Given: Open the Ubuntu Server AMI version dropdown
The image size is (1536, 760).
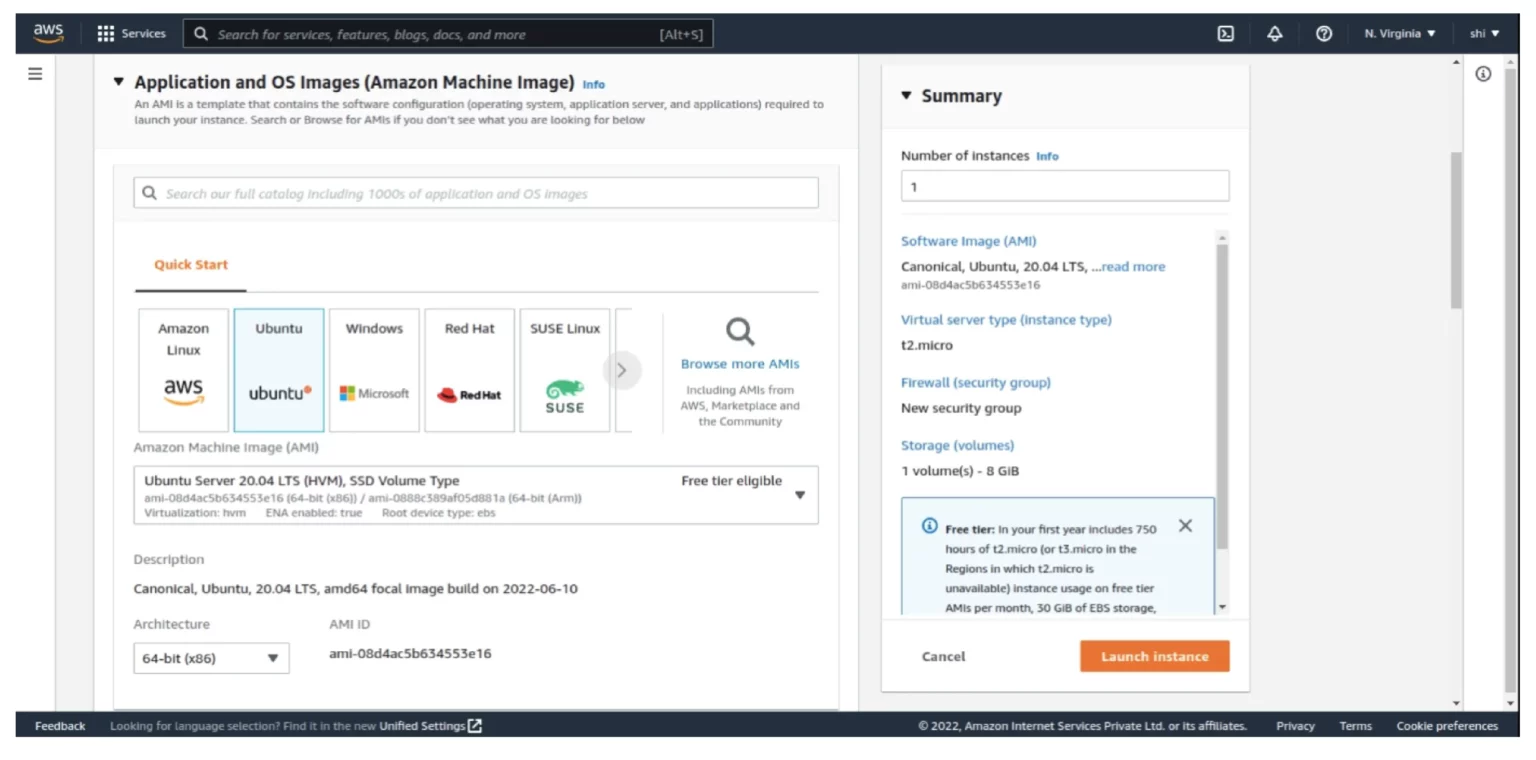Looking at the screenshot, I should coord(799,494).
